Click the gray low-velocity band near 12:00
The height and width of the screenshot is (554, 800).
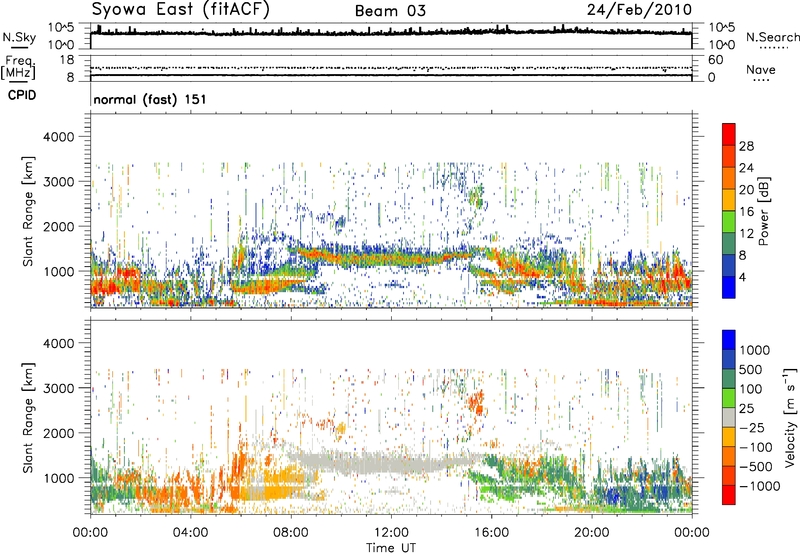pos(391,462)
